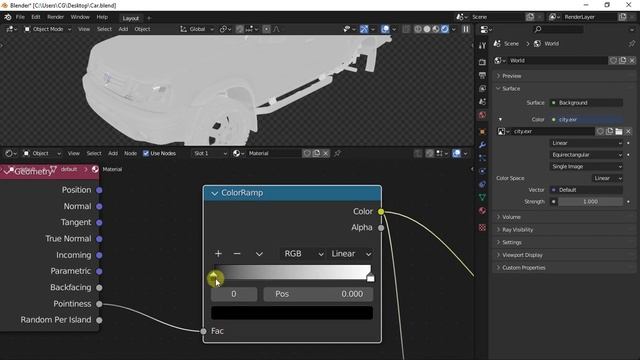Toggle snapping in the 3D viewport

240,29
